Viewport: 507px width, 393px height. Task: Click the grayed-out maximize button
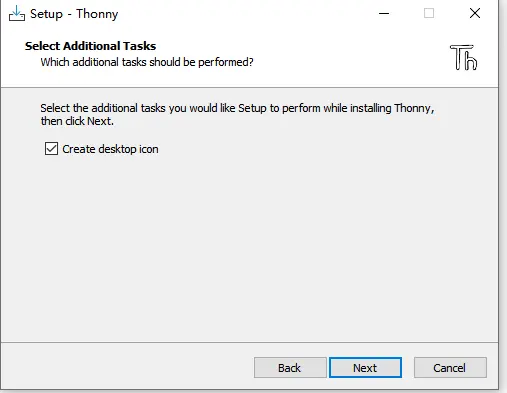click(x=429, y=14)
